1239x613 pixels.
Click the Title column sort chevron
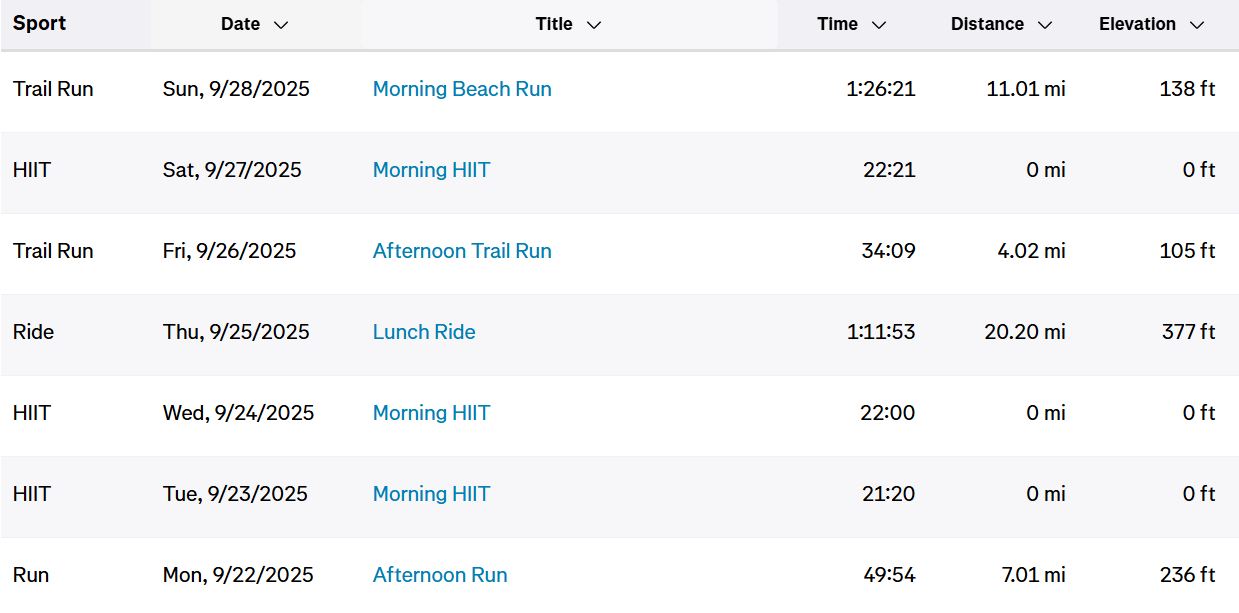tap(594, 25)
